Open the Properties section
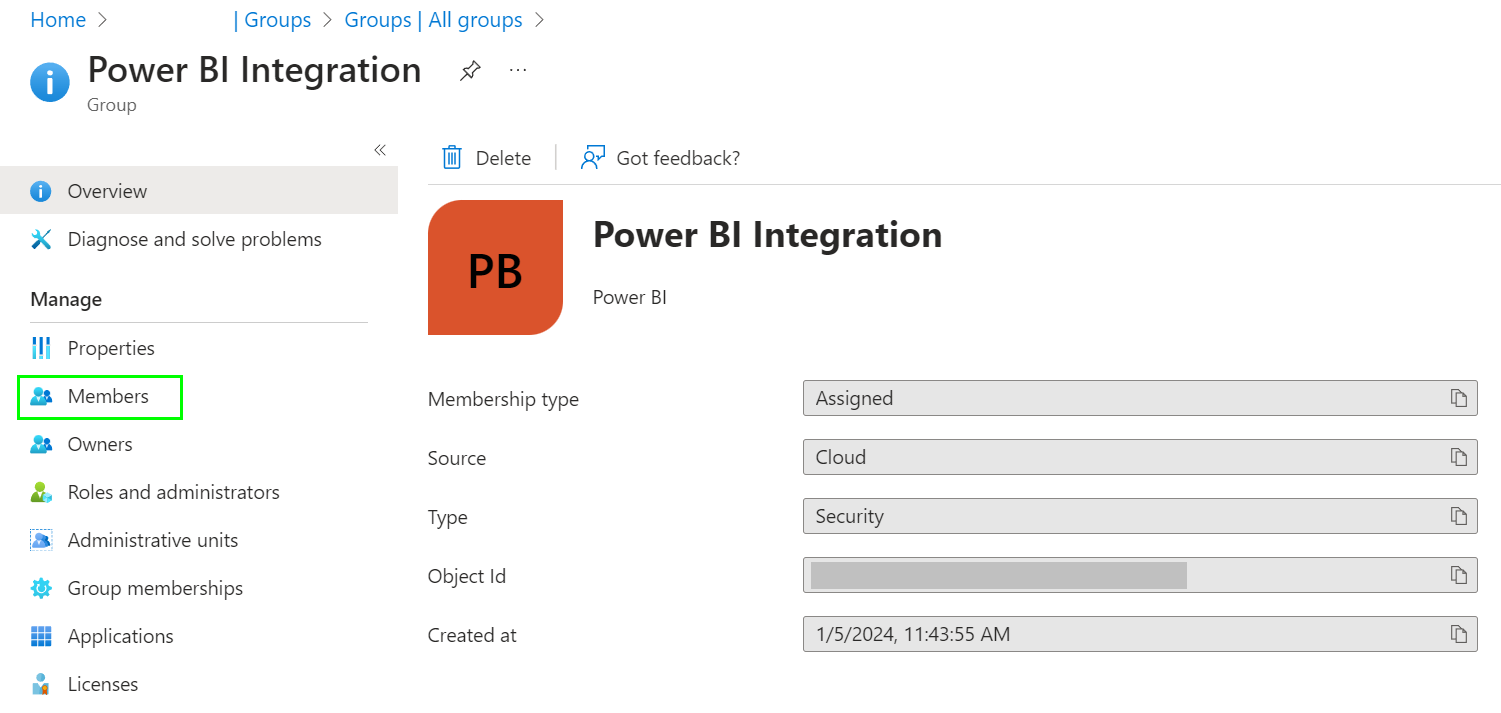The image size is (1501, 713). 111,347
